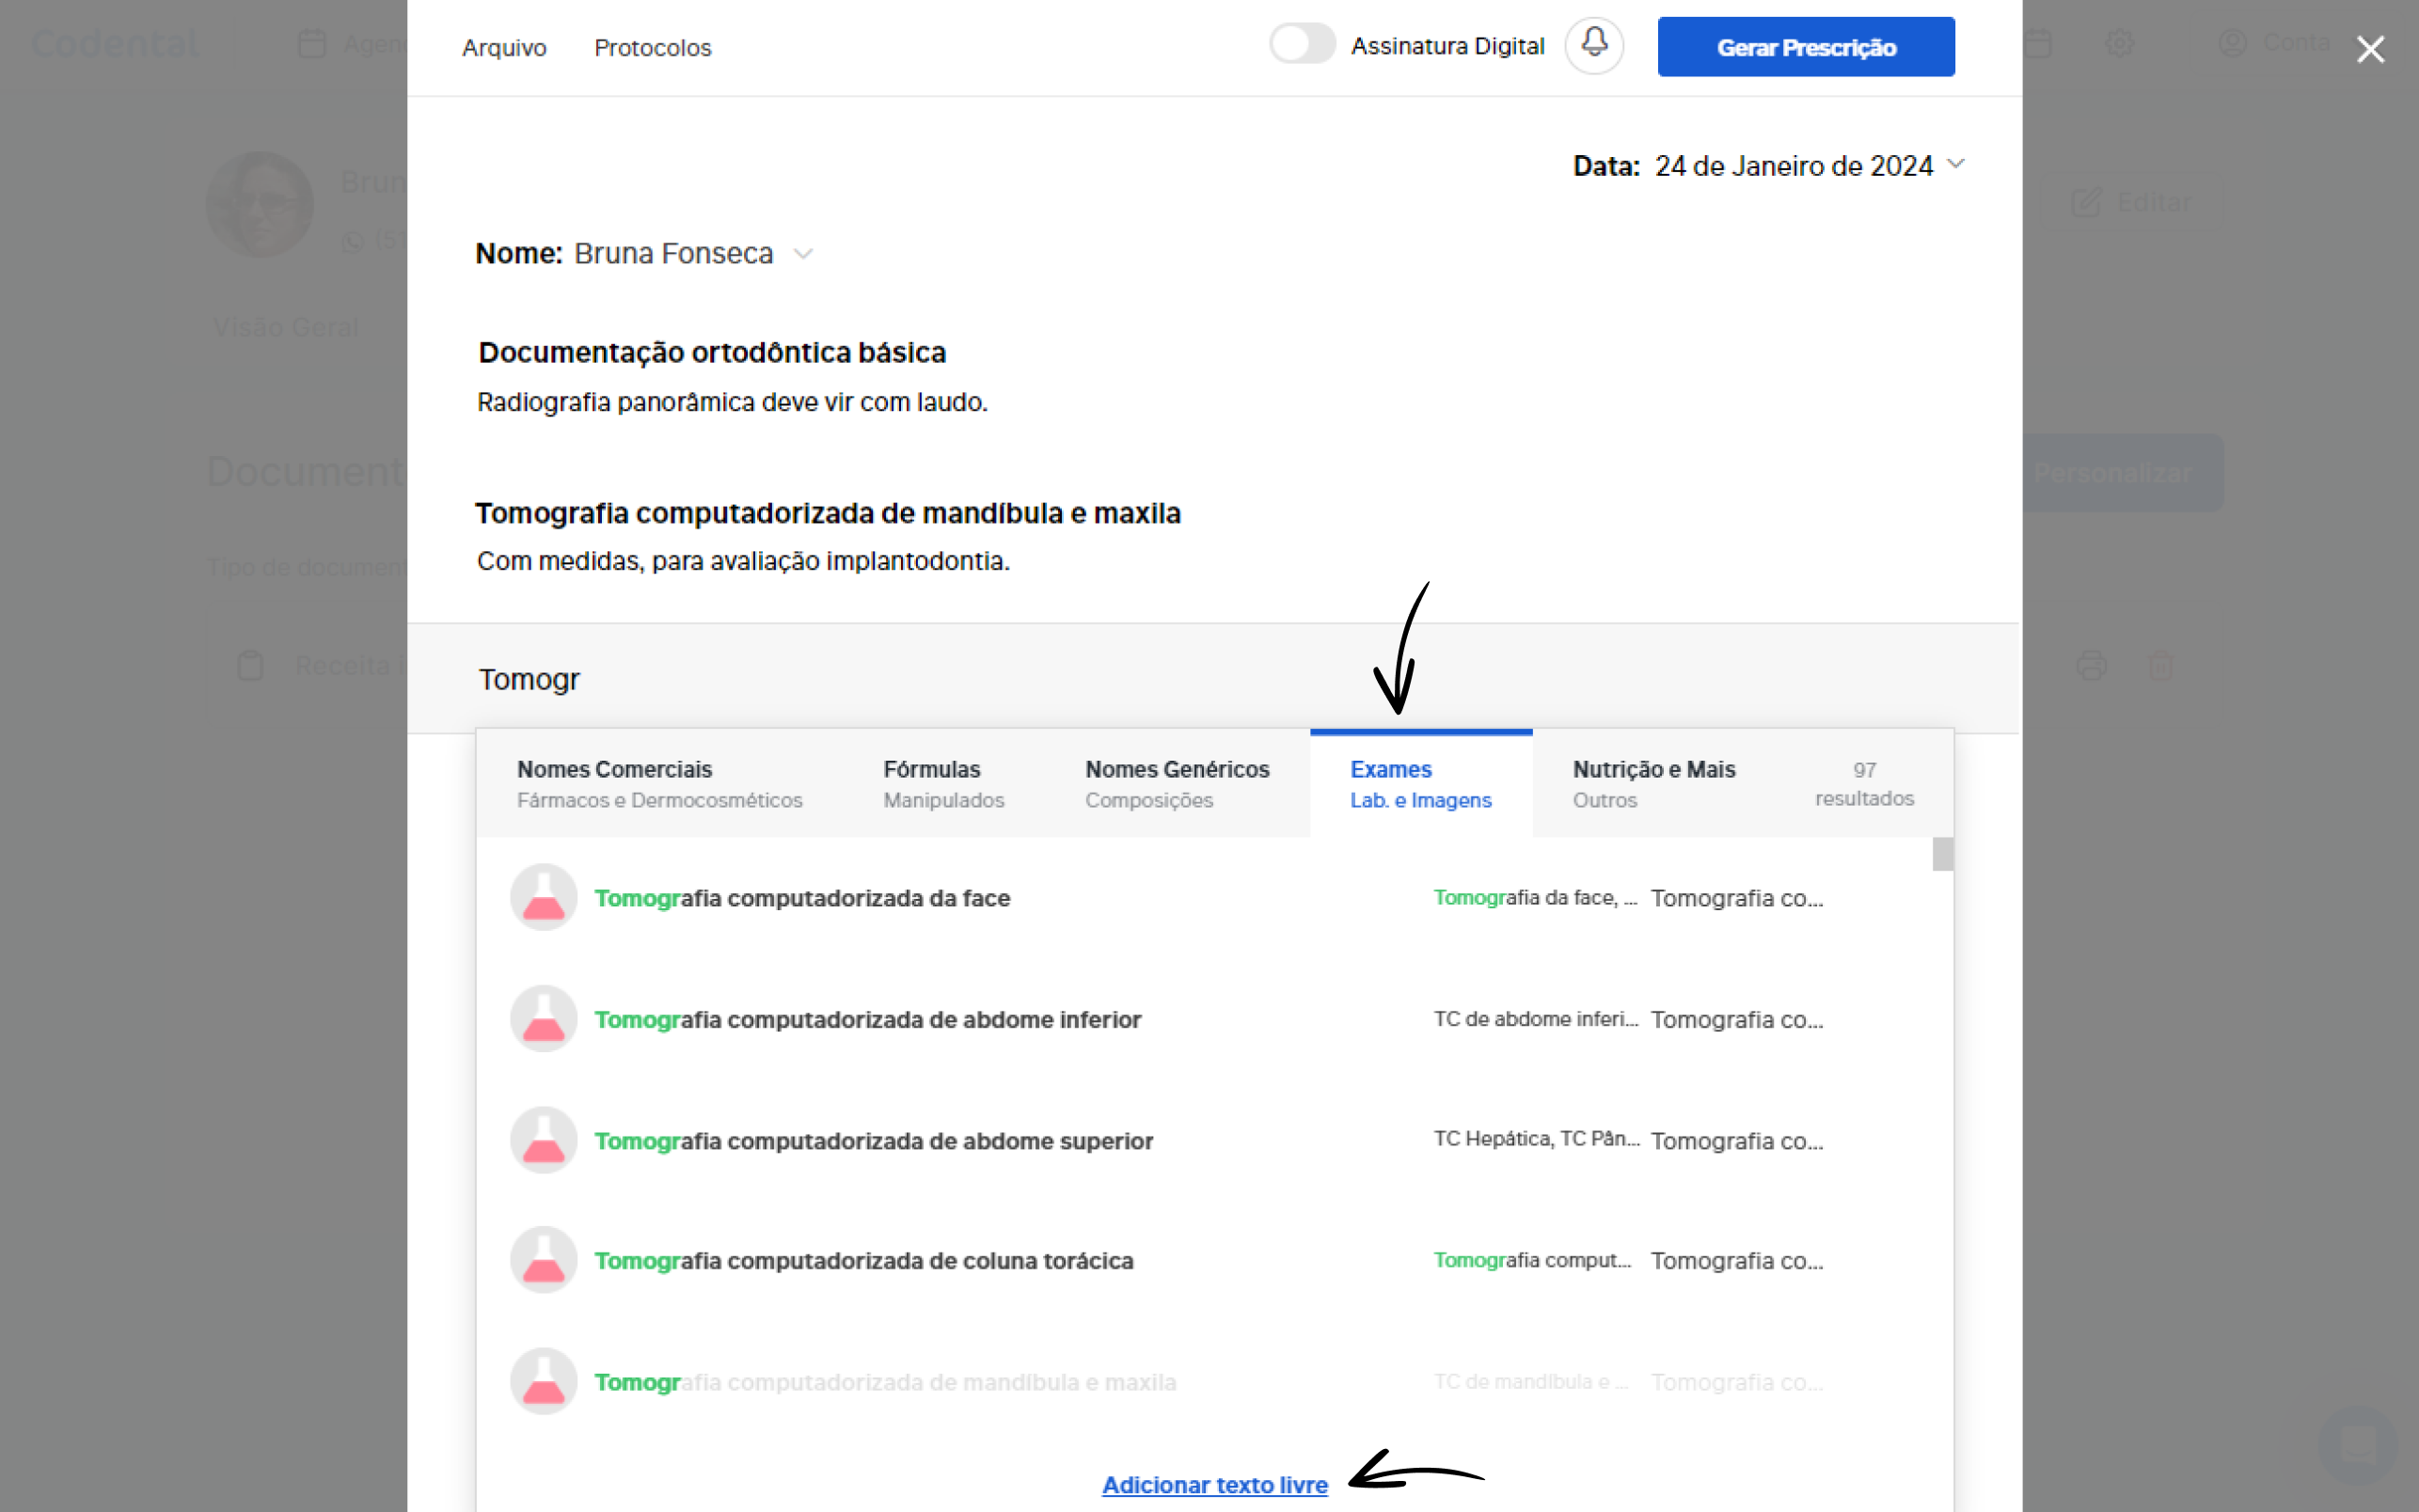Click flask icon for coluna torácica tomography
Image resolution: width=2419 pixels, height=1512 pixels.
coord(543,1260)
